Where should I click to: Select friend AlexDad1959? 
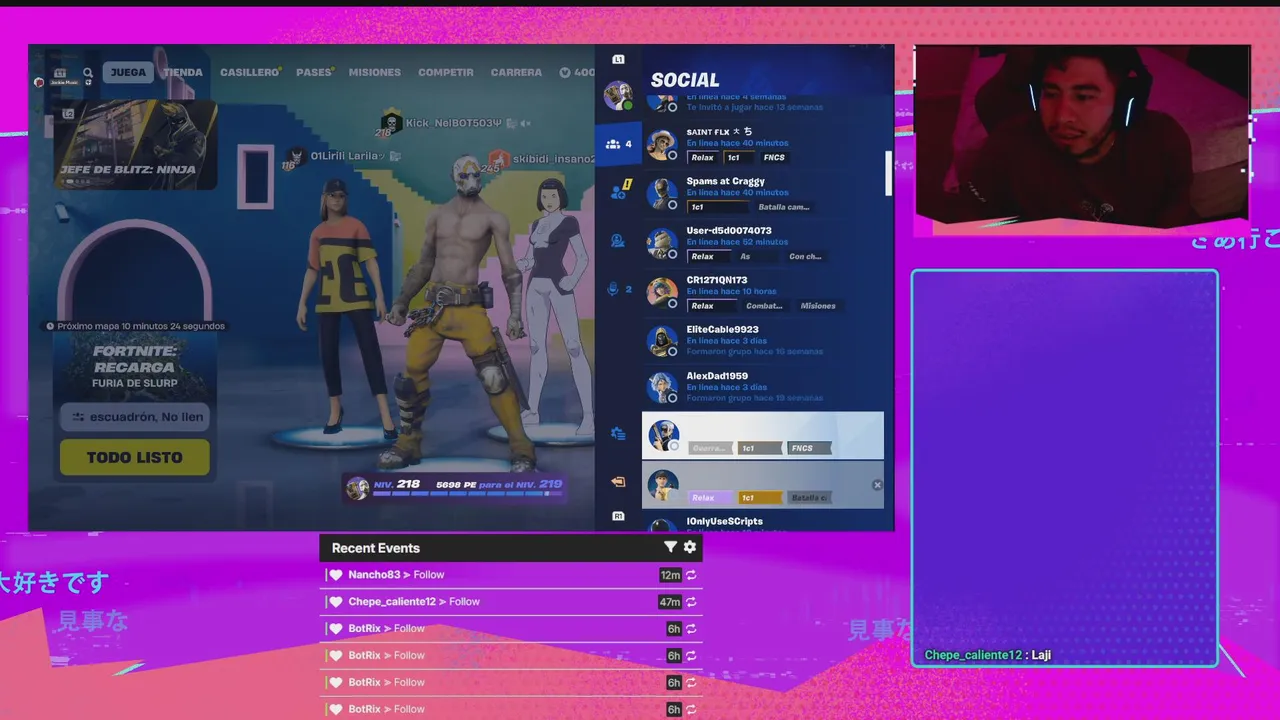tap(763, 386)
